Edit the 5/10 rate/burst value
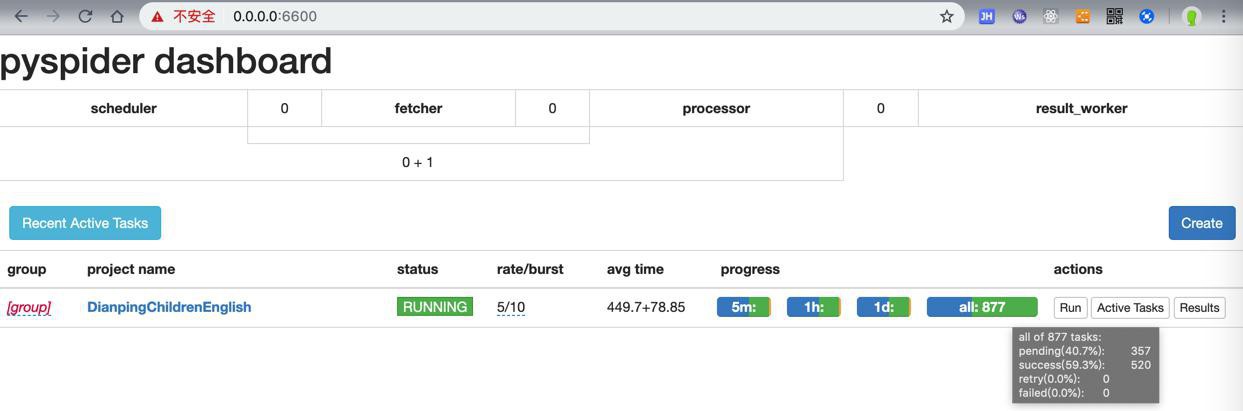 (511, 307)
